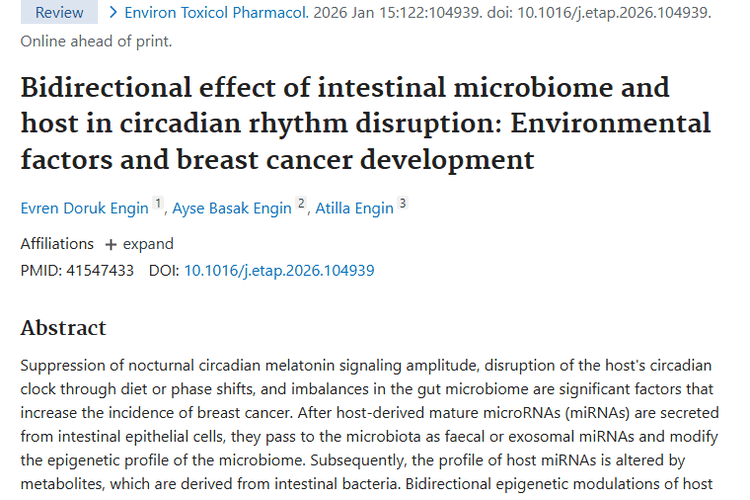Screen dimensions: 750x500
Task: Open author Evren Doruk Engin's link
Action: pos(85,208)
